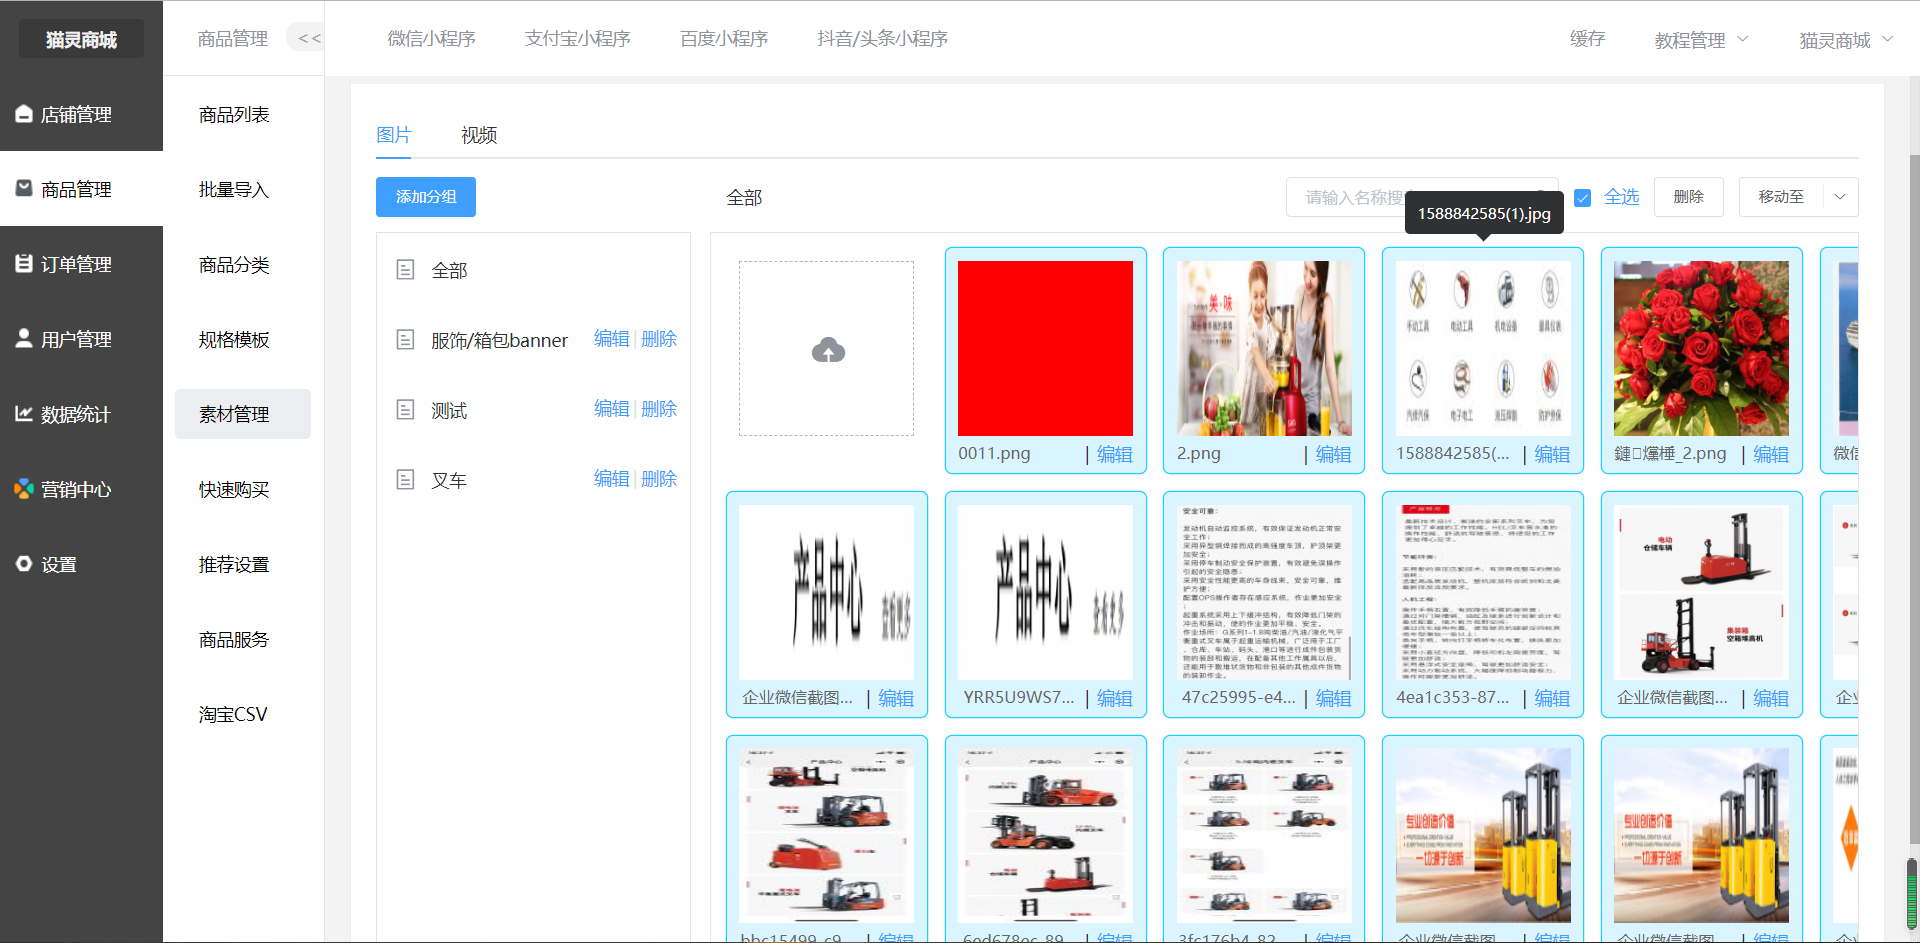
Task: Switch to the 图片 tab
Action: (393, 135)
